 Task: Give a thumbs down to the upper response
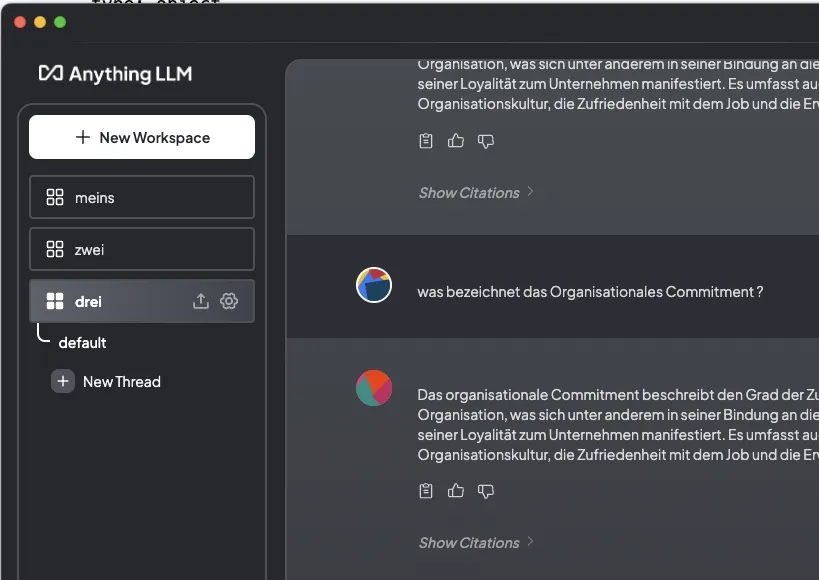coord(486,141)
